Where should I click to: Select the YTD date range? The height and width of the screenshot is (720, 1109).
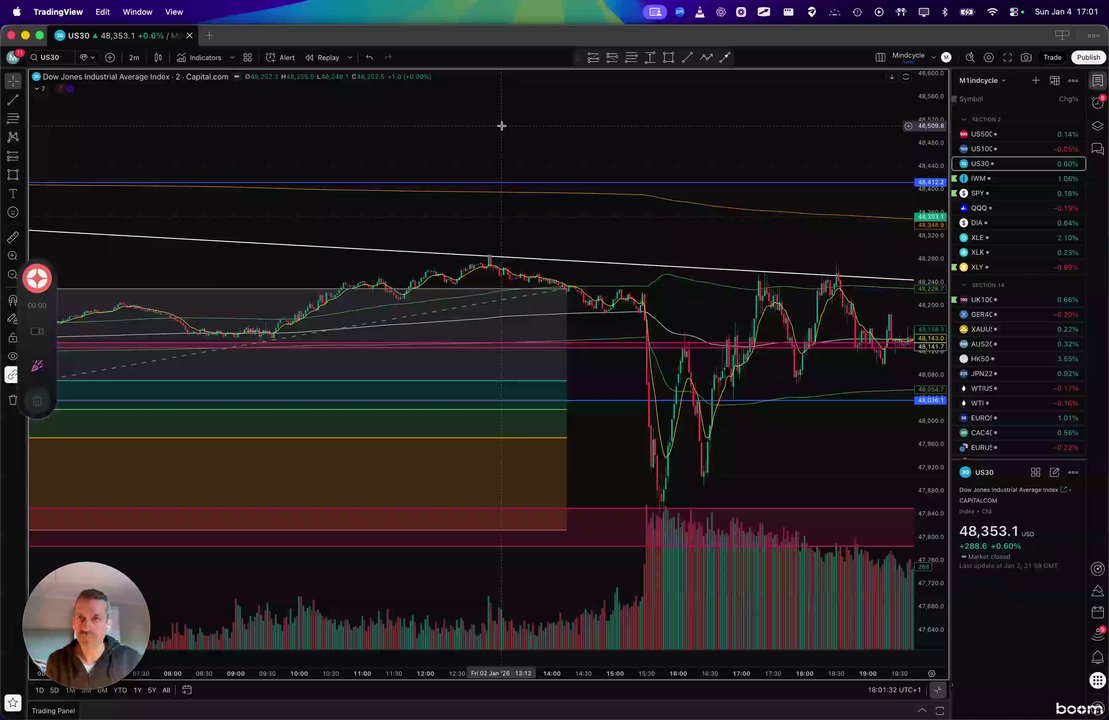click(120, 690)
